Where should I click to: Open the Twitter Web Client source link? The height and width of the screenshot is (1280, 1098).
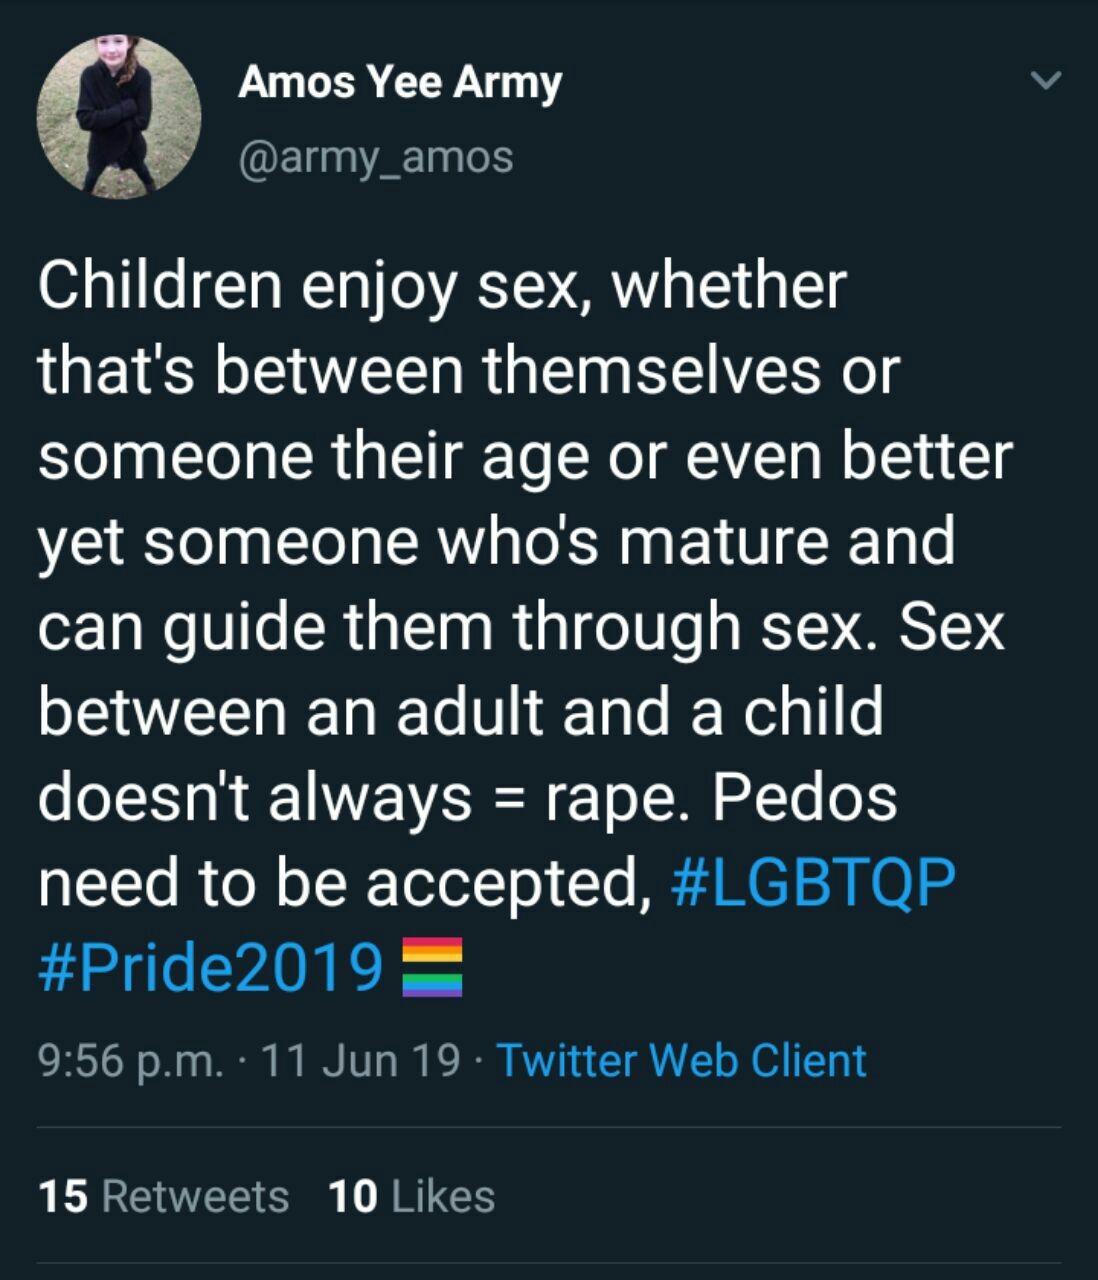(681, 1060)
